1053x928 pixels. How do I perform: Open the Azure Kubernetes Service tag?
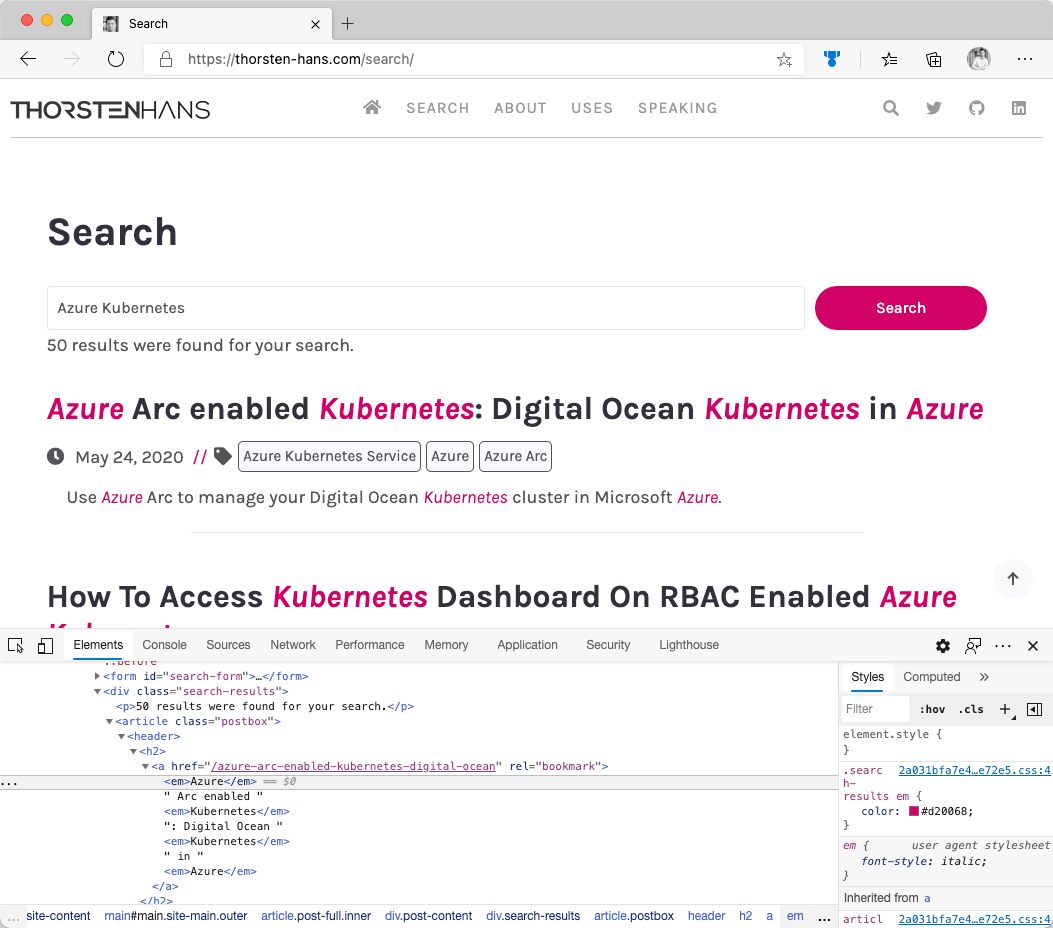click(x=329, y=456)
